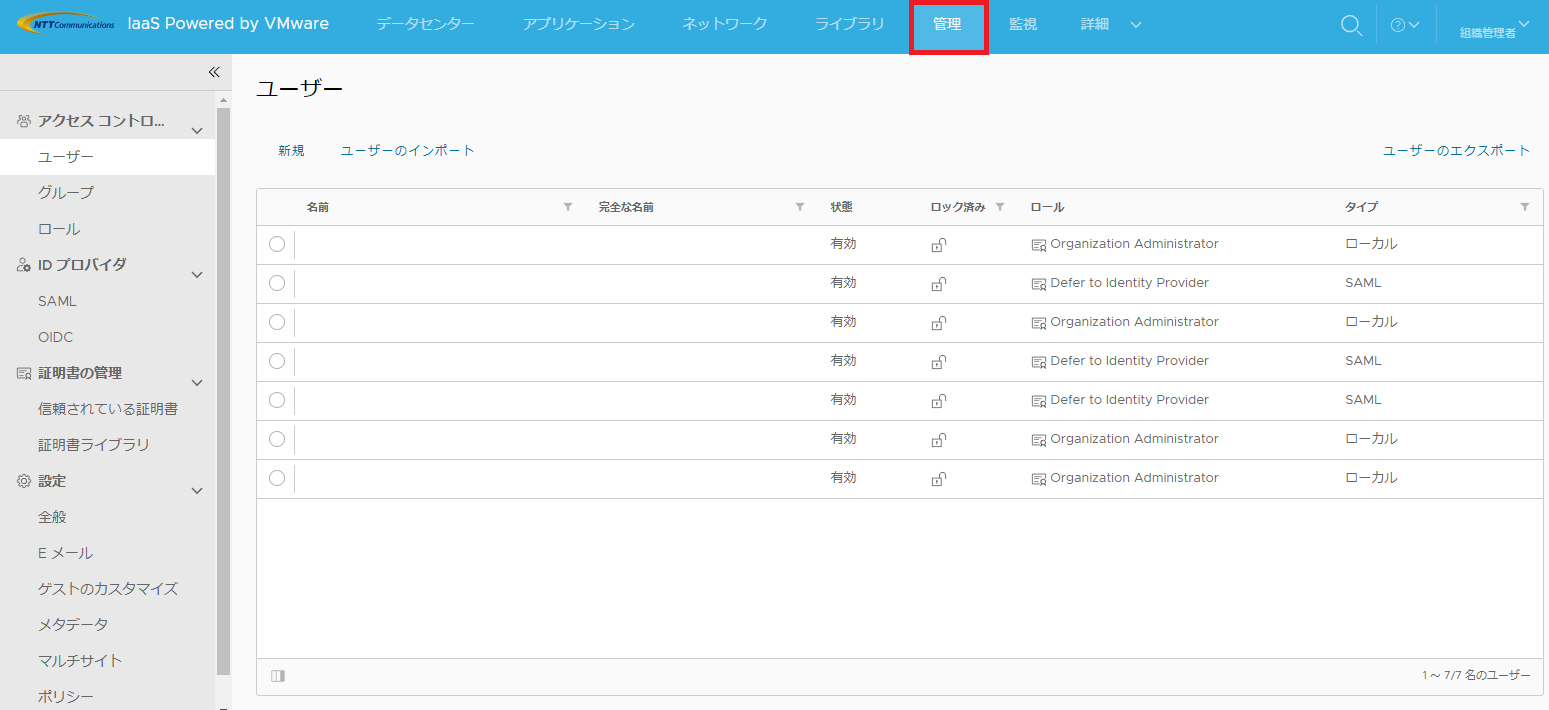This screenshot has width=1549, height=710.
Task: Click the filter icon in タイプ column
Action: click(1524, 207)
